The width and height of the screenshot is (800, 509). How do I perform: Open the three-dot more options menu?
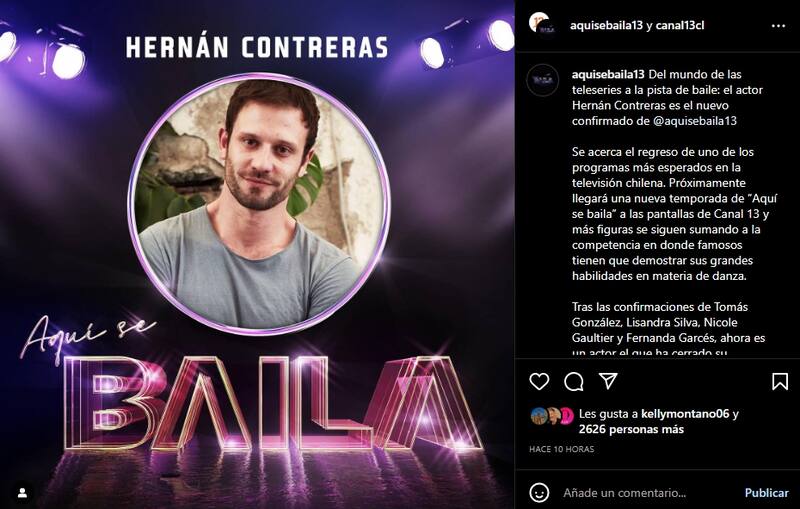click(x=778, y=26)
